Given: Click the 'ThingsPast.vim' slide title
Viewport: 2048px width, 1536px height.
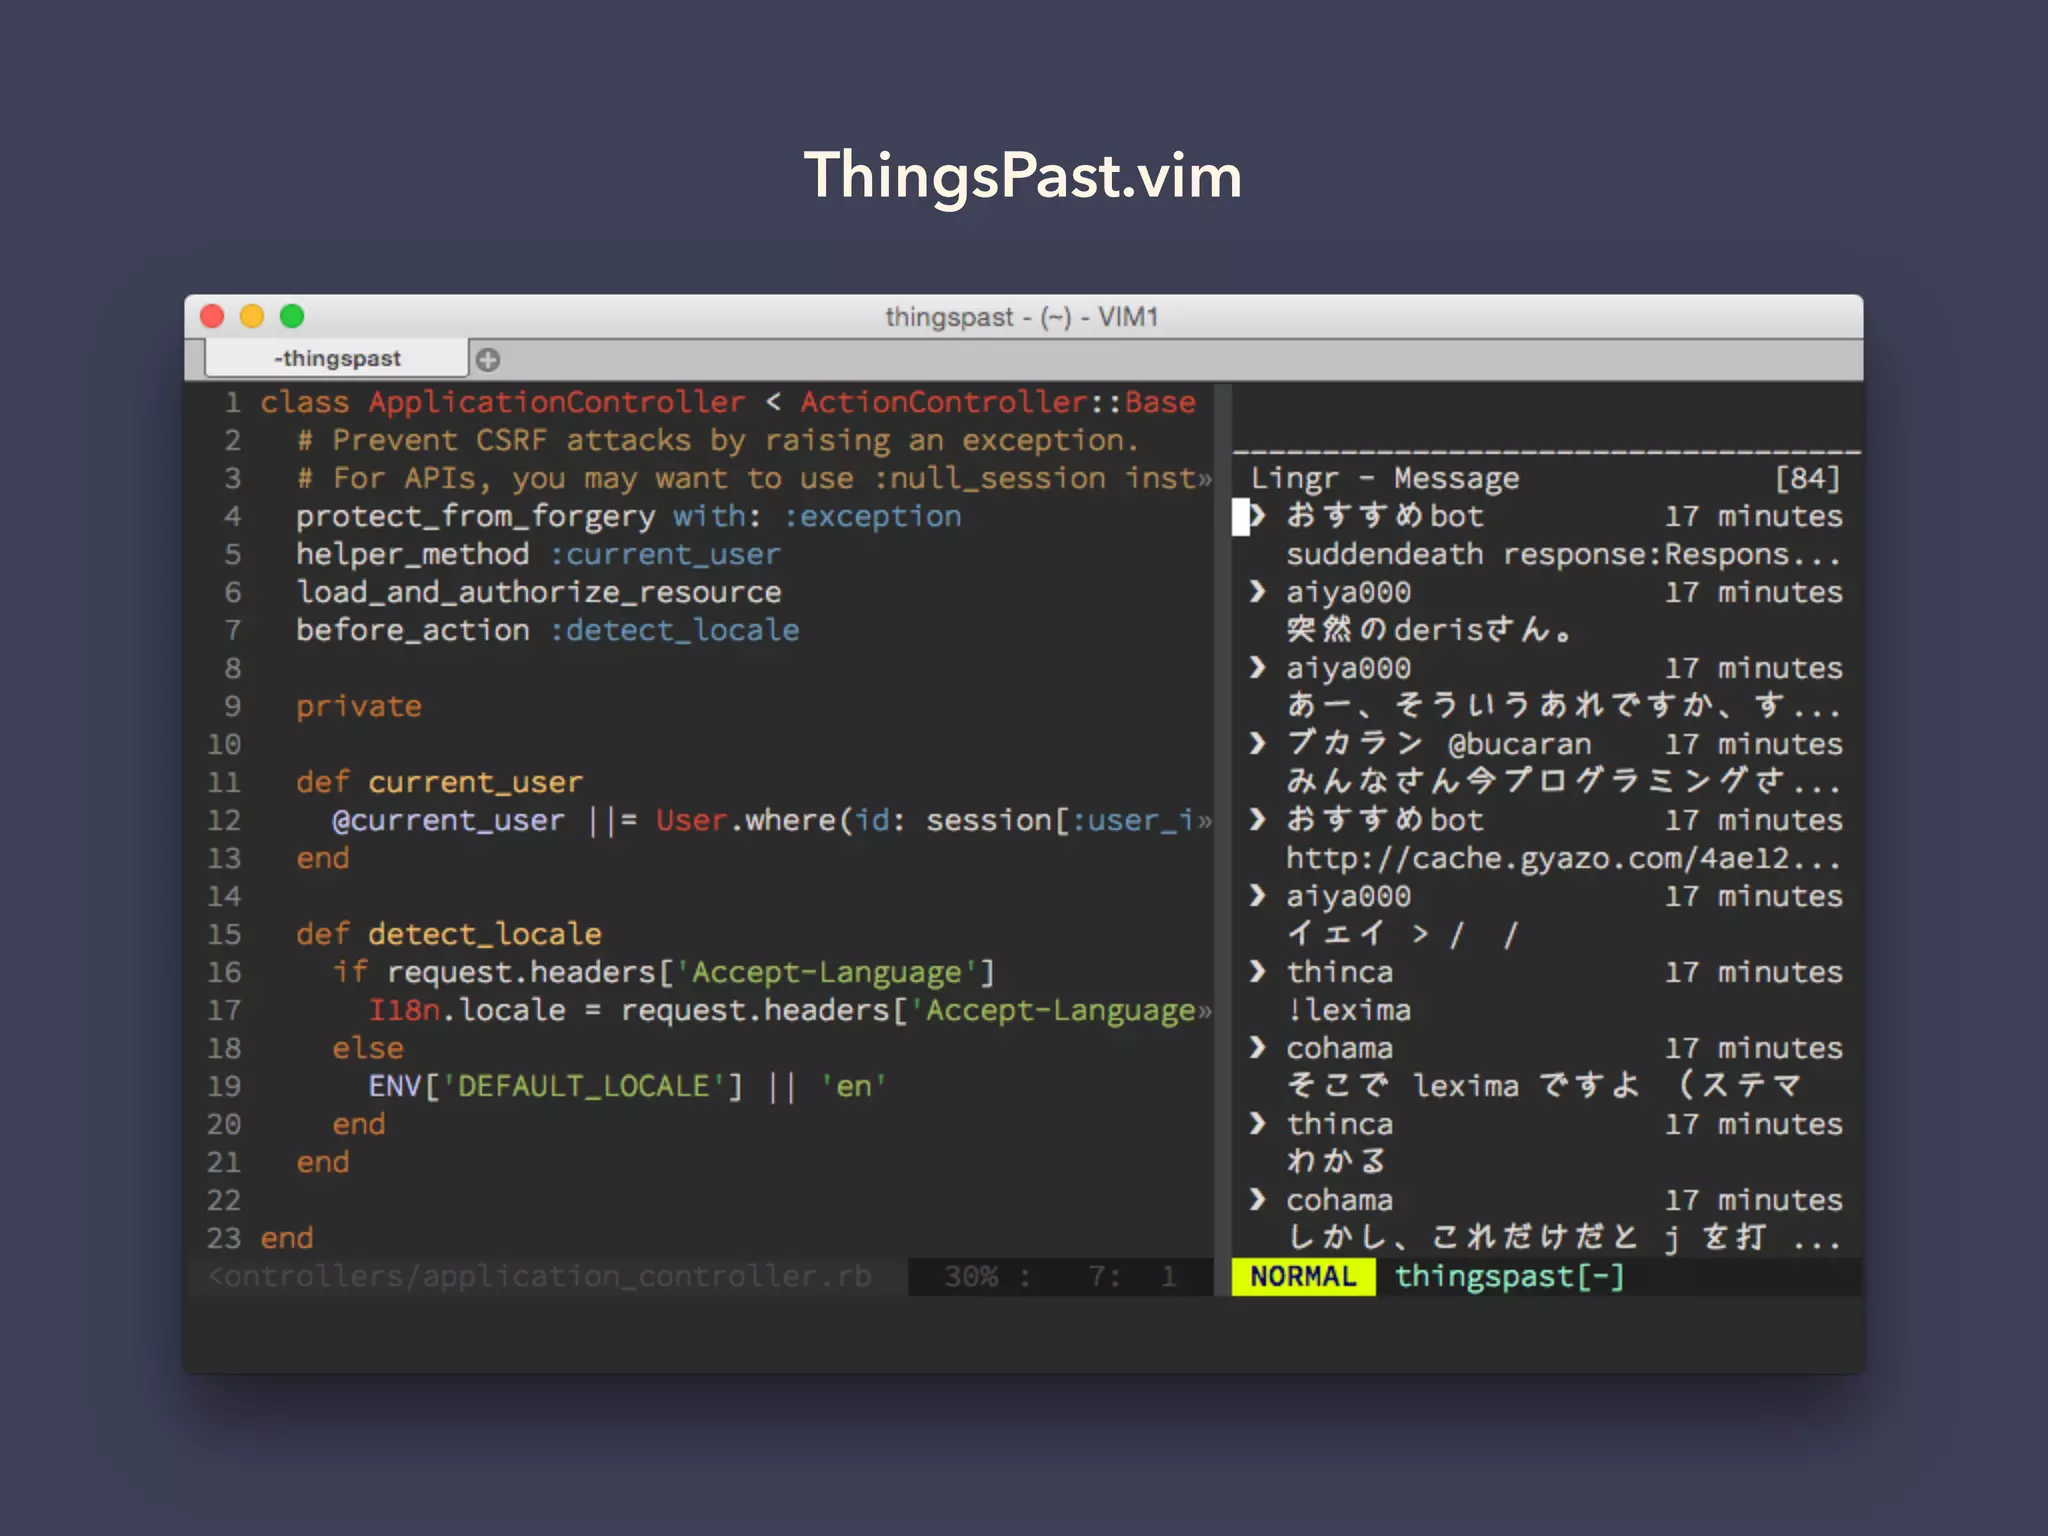Looking at the screenshot, I should coord(1023,176).
